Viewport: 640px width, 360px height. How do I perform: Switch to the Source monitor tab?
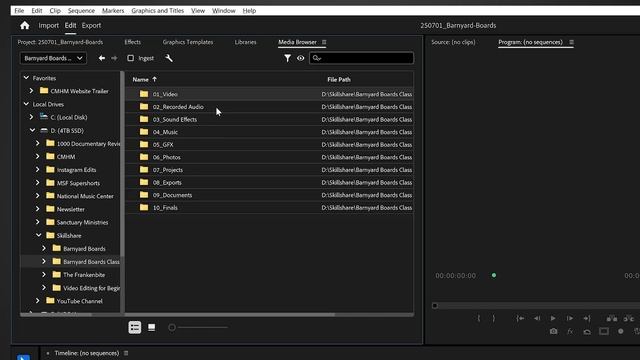click(x=453, y=42)
